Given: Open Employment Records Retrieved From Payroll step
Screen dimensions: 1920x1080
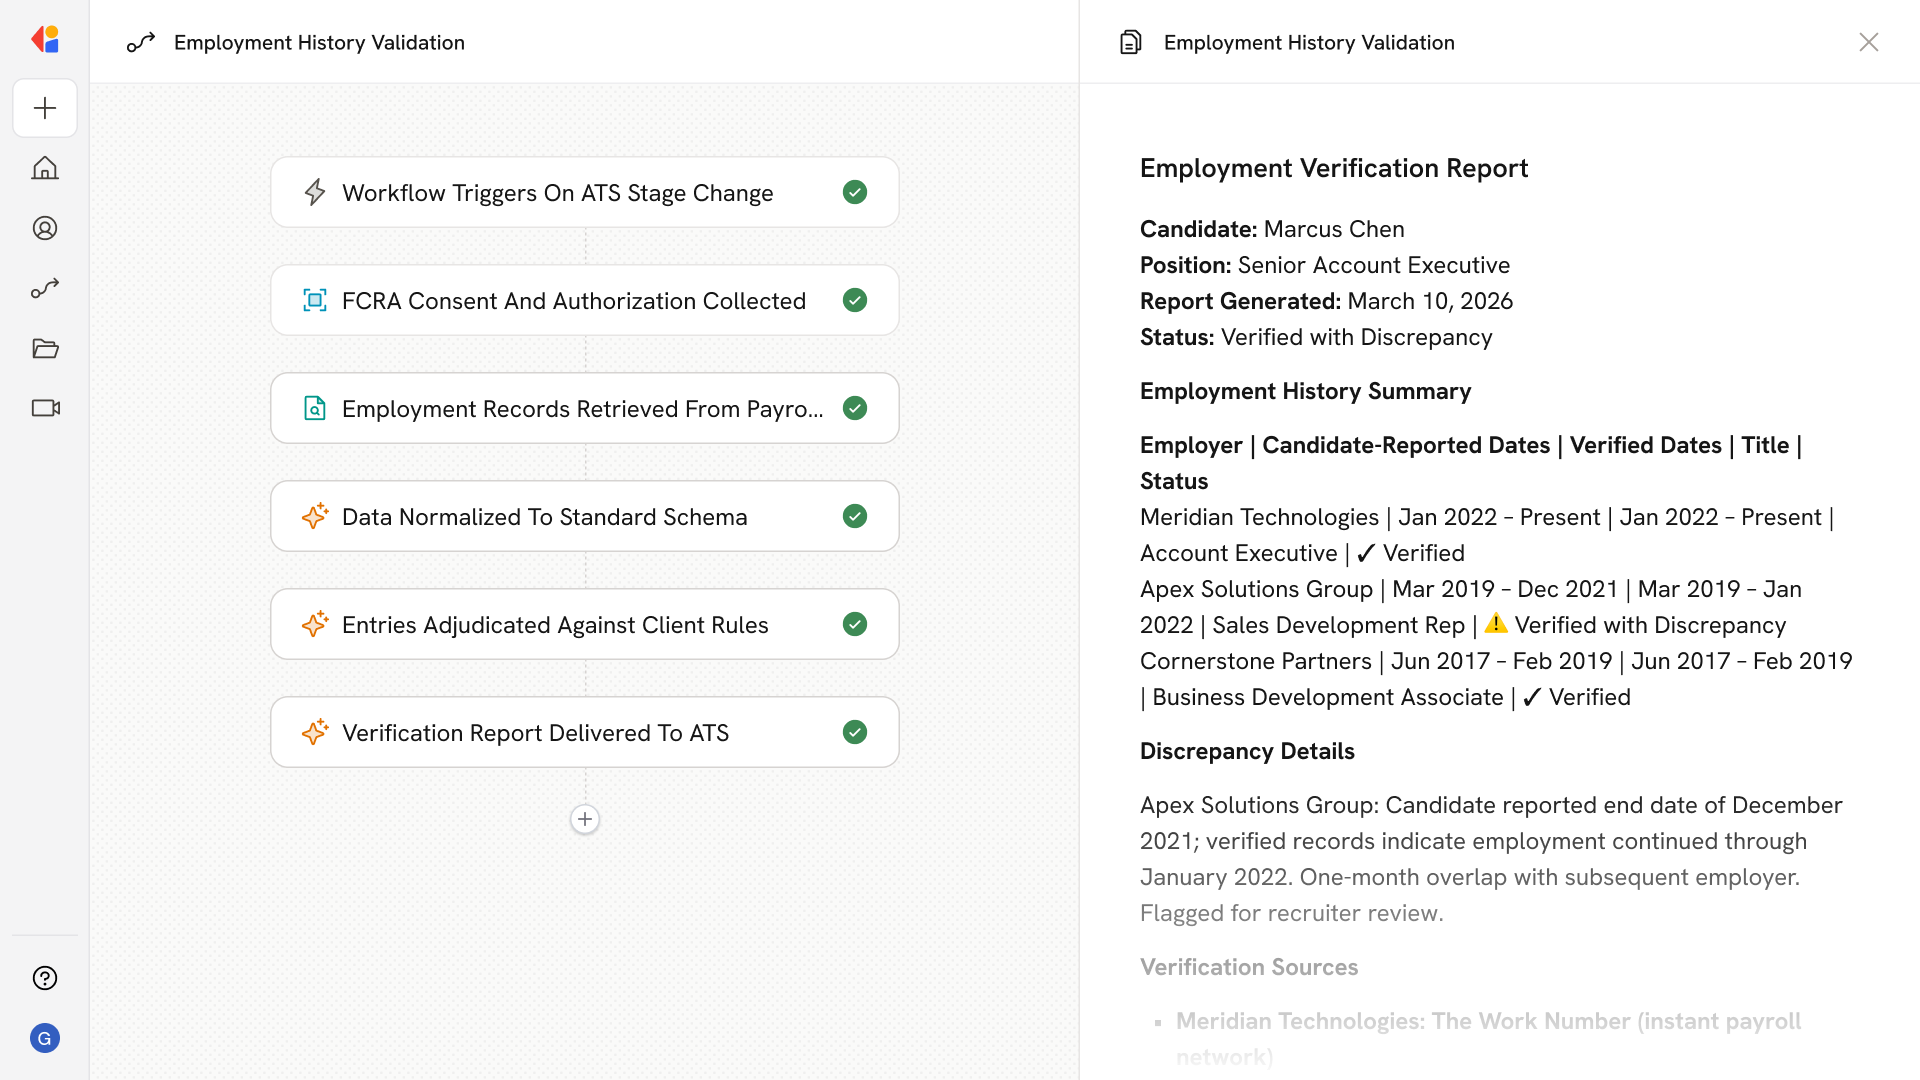Looking at the screenshot, I should tap(582, 408).
